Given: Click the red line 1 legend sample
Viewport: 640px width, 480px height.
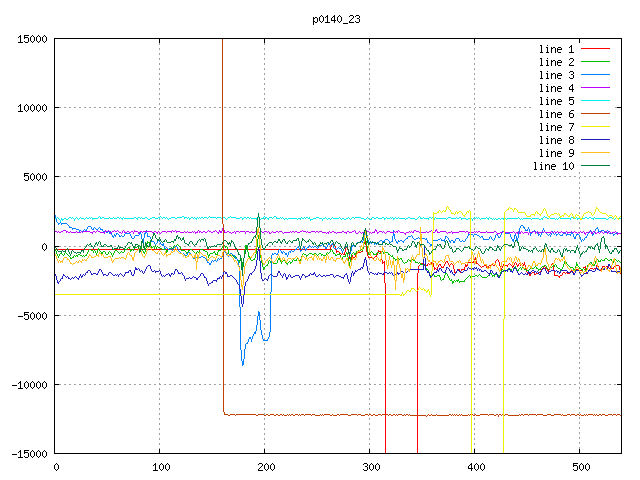Looking at the screenshot, I should [x=596, y=49].
